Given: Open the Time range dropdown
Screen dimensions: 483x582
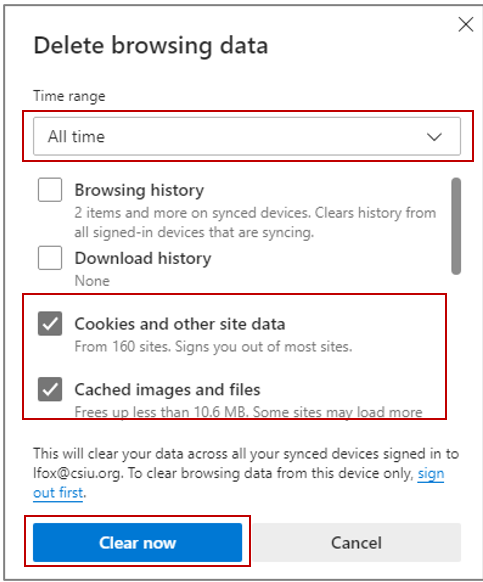Looking at the screenshot, I should tap(247, 136).
